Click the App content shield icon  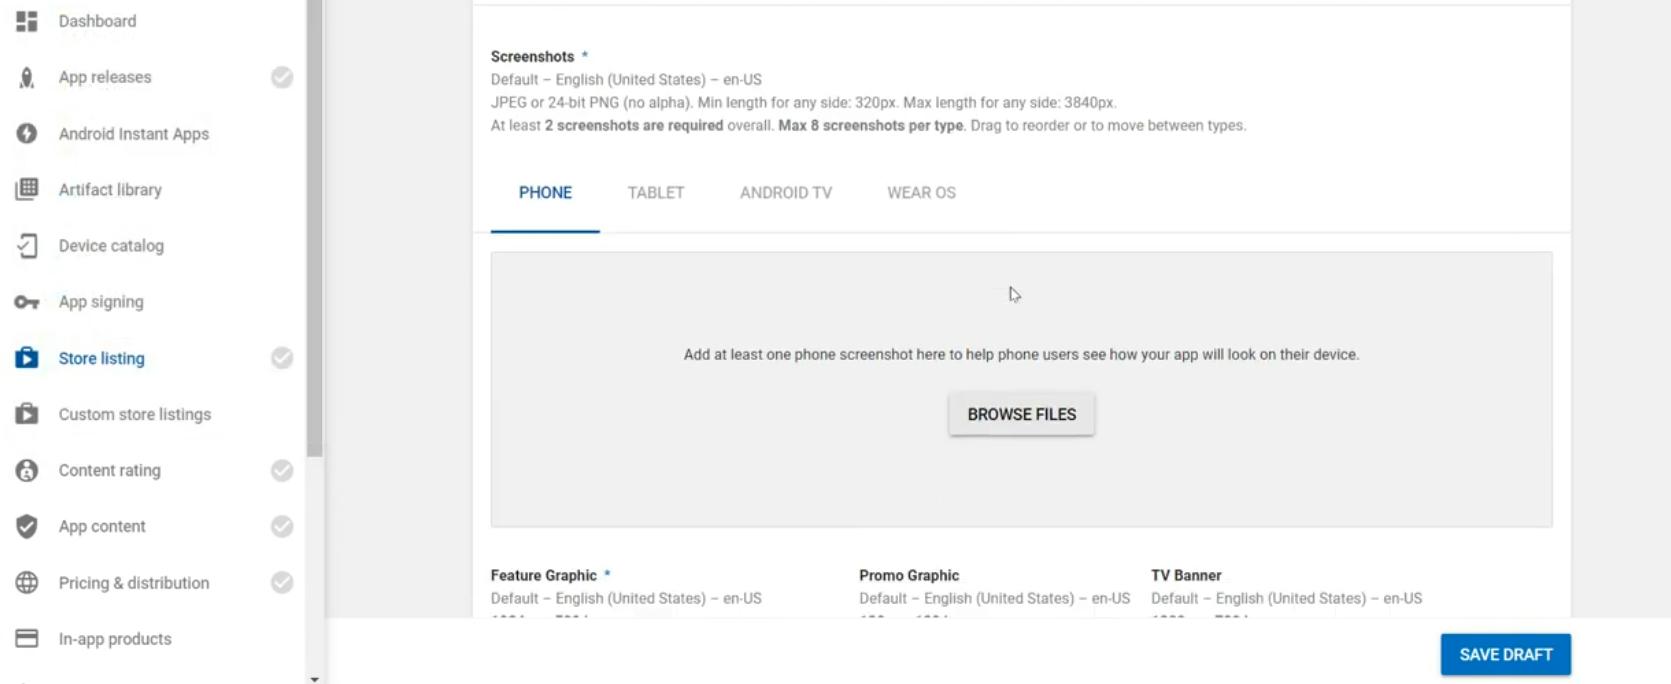27,526
